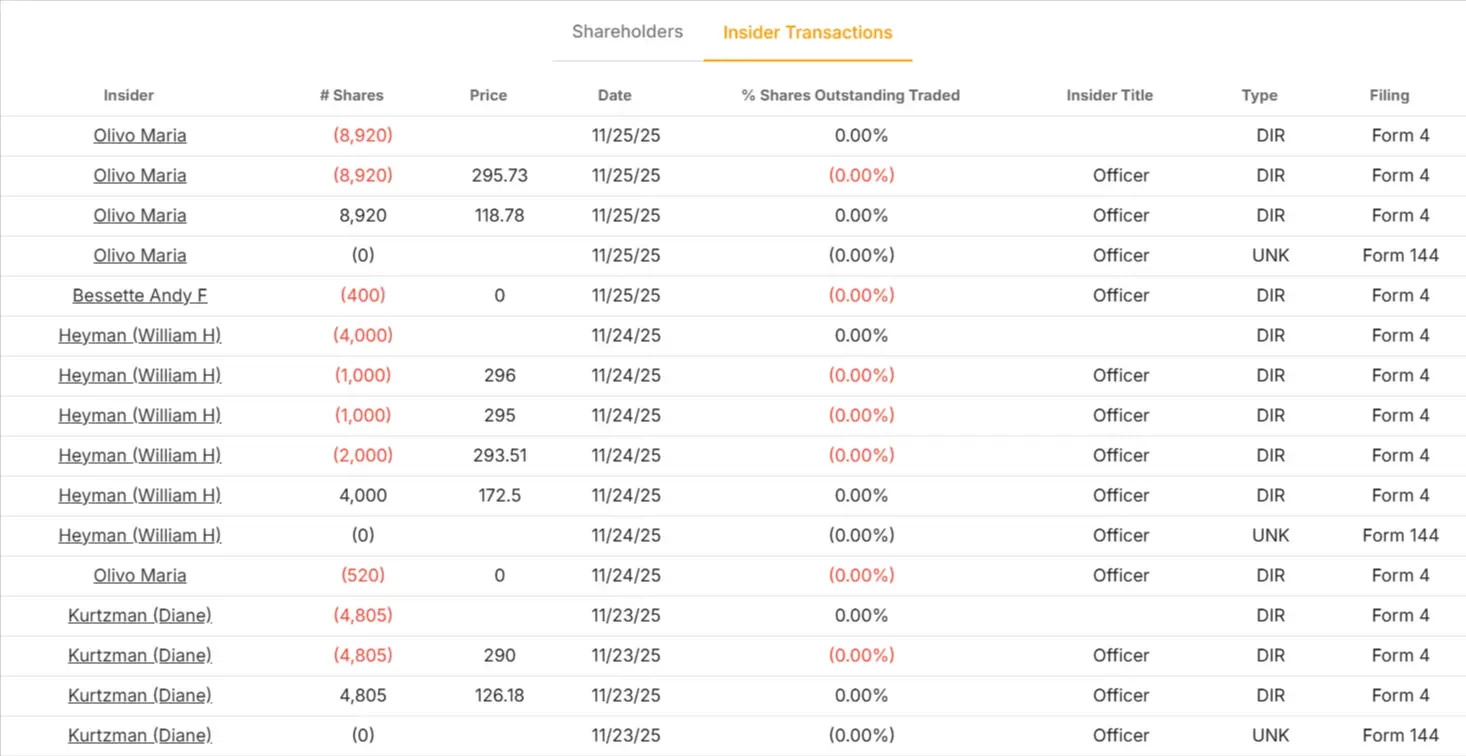Open Olivo Maria link with (520) shares
1466x756 pixels.
pos(140,575)
